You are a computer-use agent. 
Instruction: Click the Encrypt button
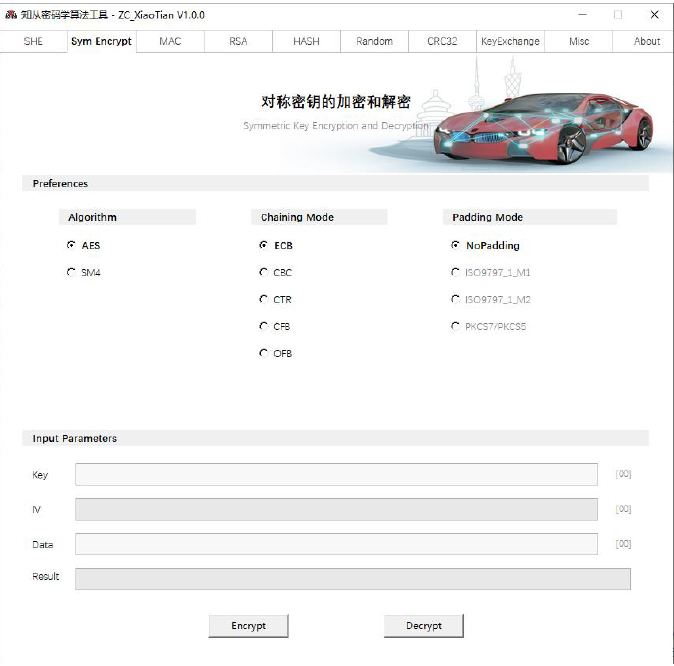tap(249, 626)
